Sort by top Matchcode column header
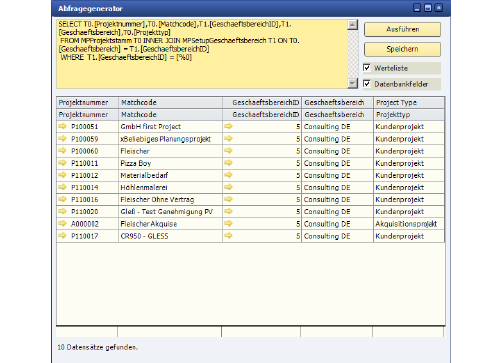 click(x=170, y=103)
